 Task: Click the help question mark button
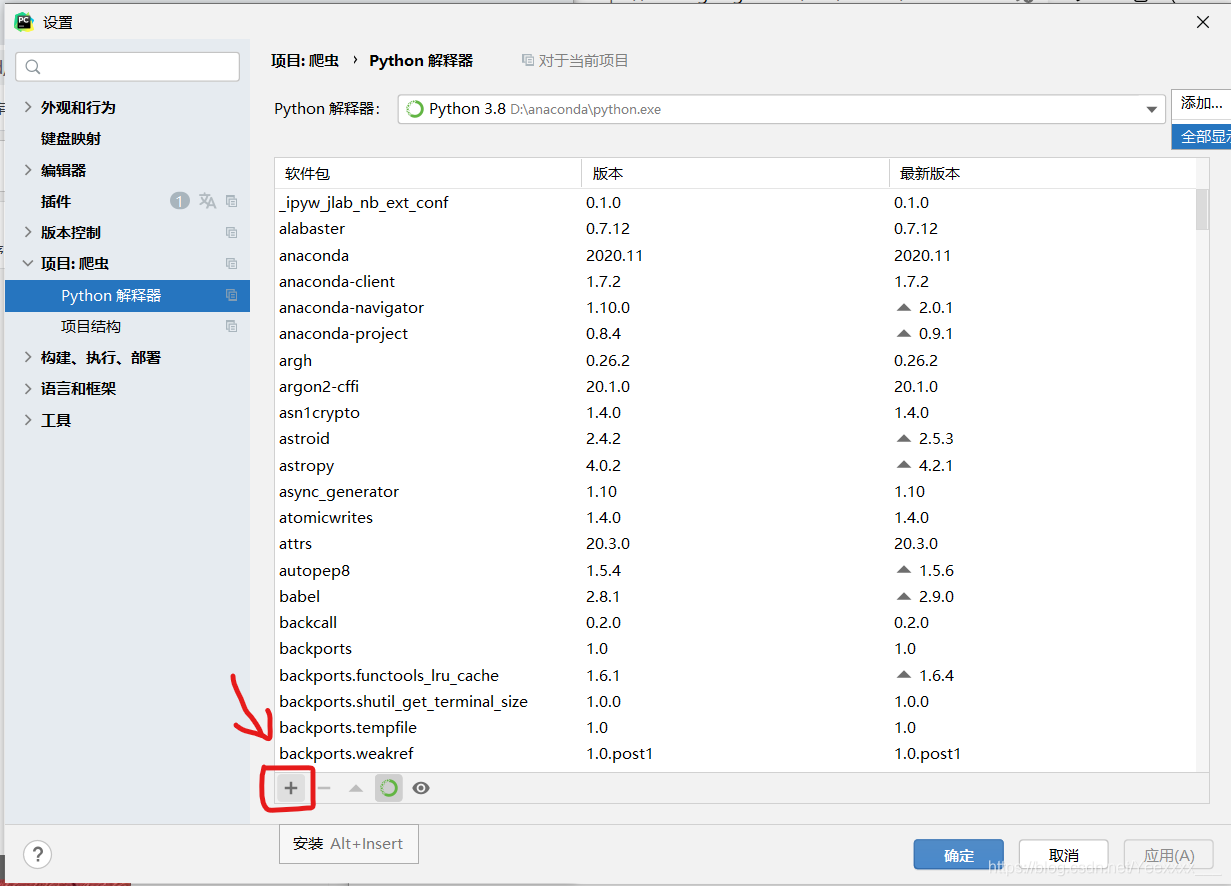(37, 855)
